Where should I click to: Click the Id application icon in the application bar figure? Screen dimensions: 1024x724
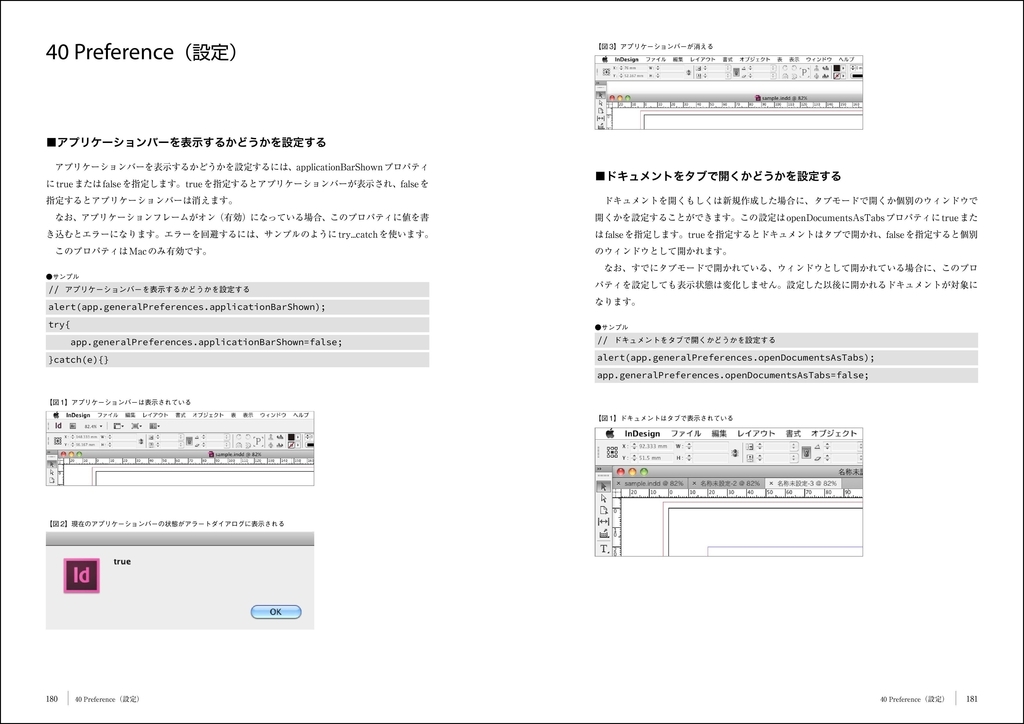(x=58, y=426)
